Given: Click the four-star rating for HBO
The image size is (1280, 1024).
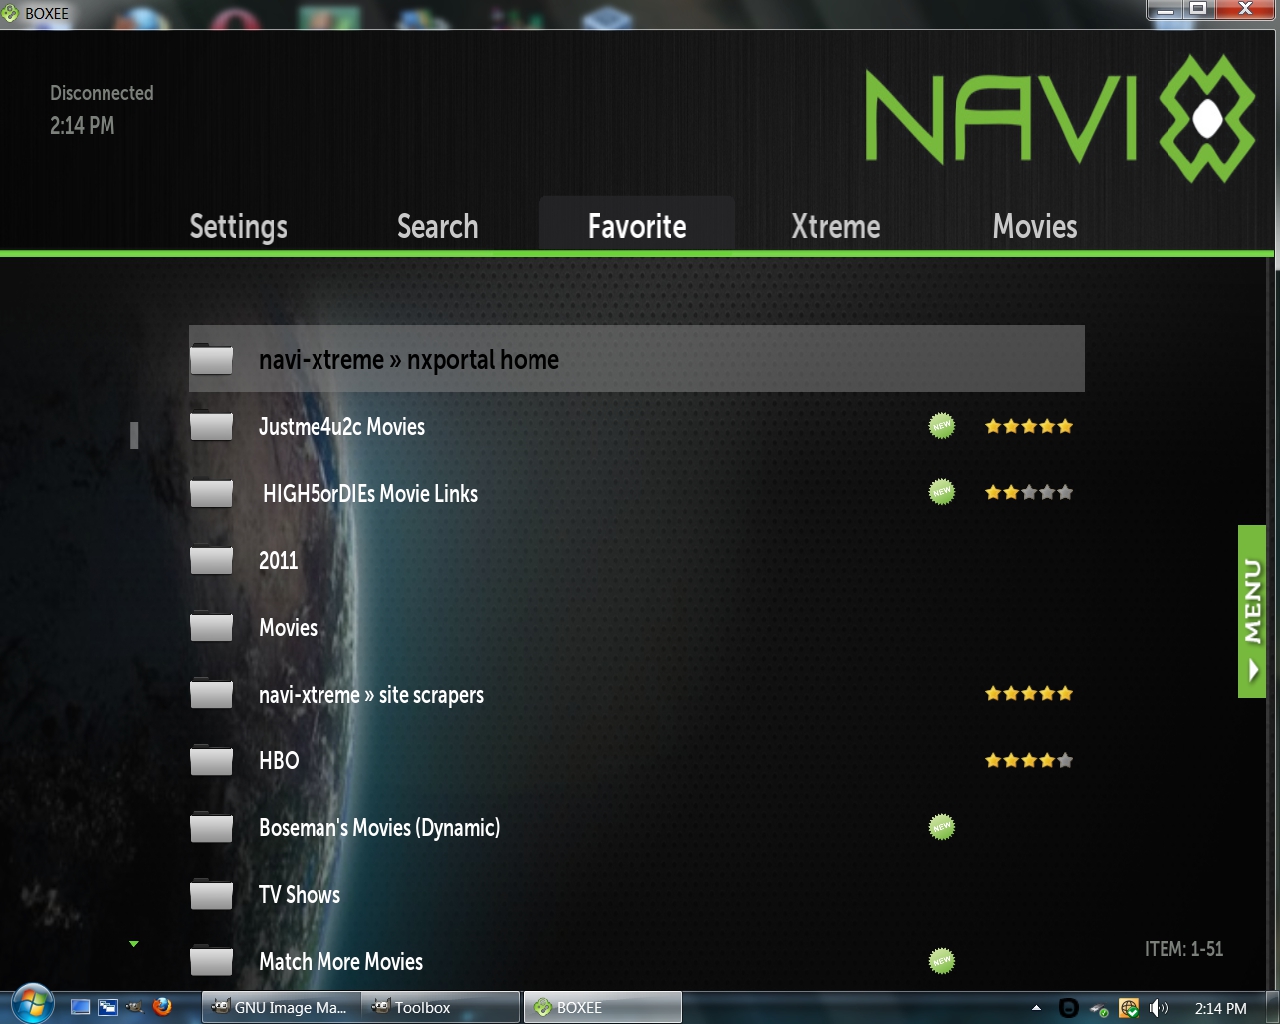Looking at the screenshot, I should pos(1029,760).
